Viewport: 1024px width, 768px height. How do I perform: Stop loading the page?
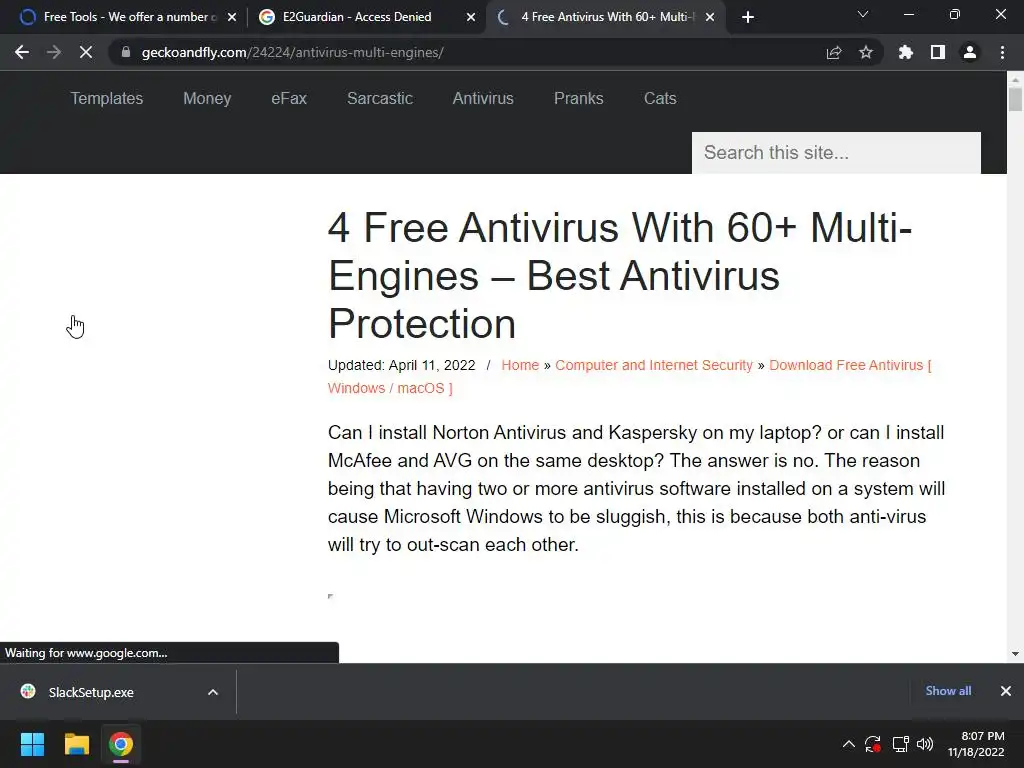click(86, 52)
